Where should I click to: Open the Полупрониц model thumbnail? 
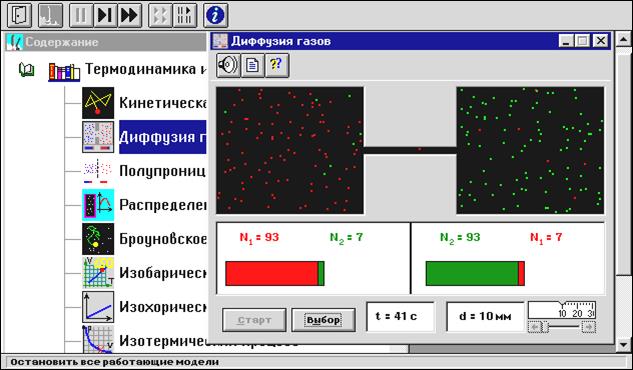coord(98,171)
